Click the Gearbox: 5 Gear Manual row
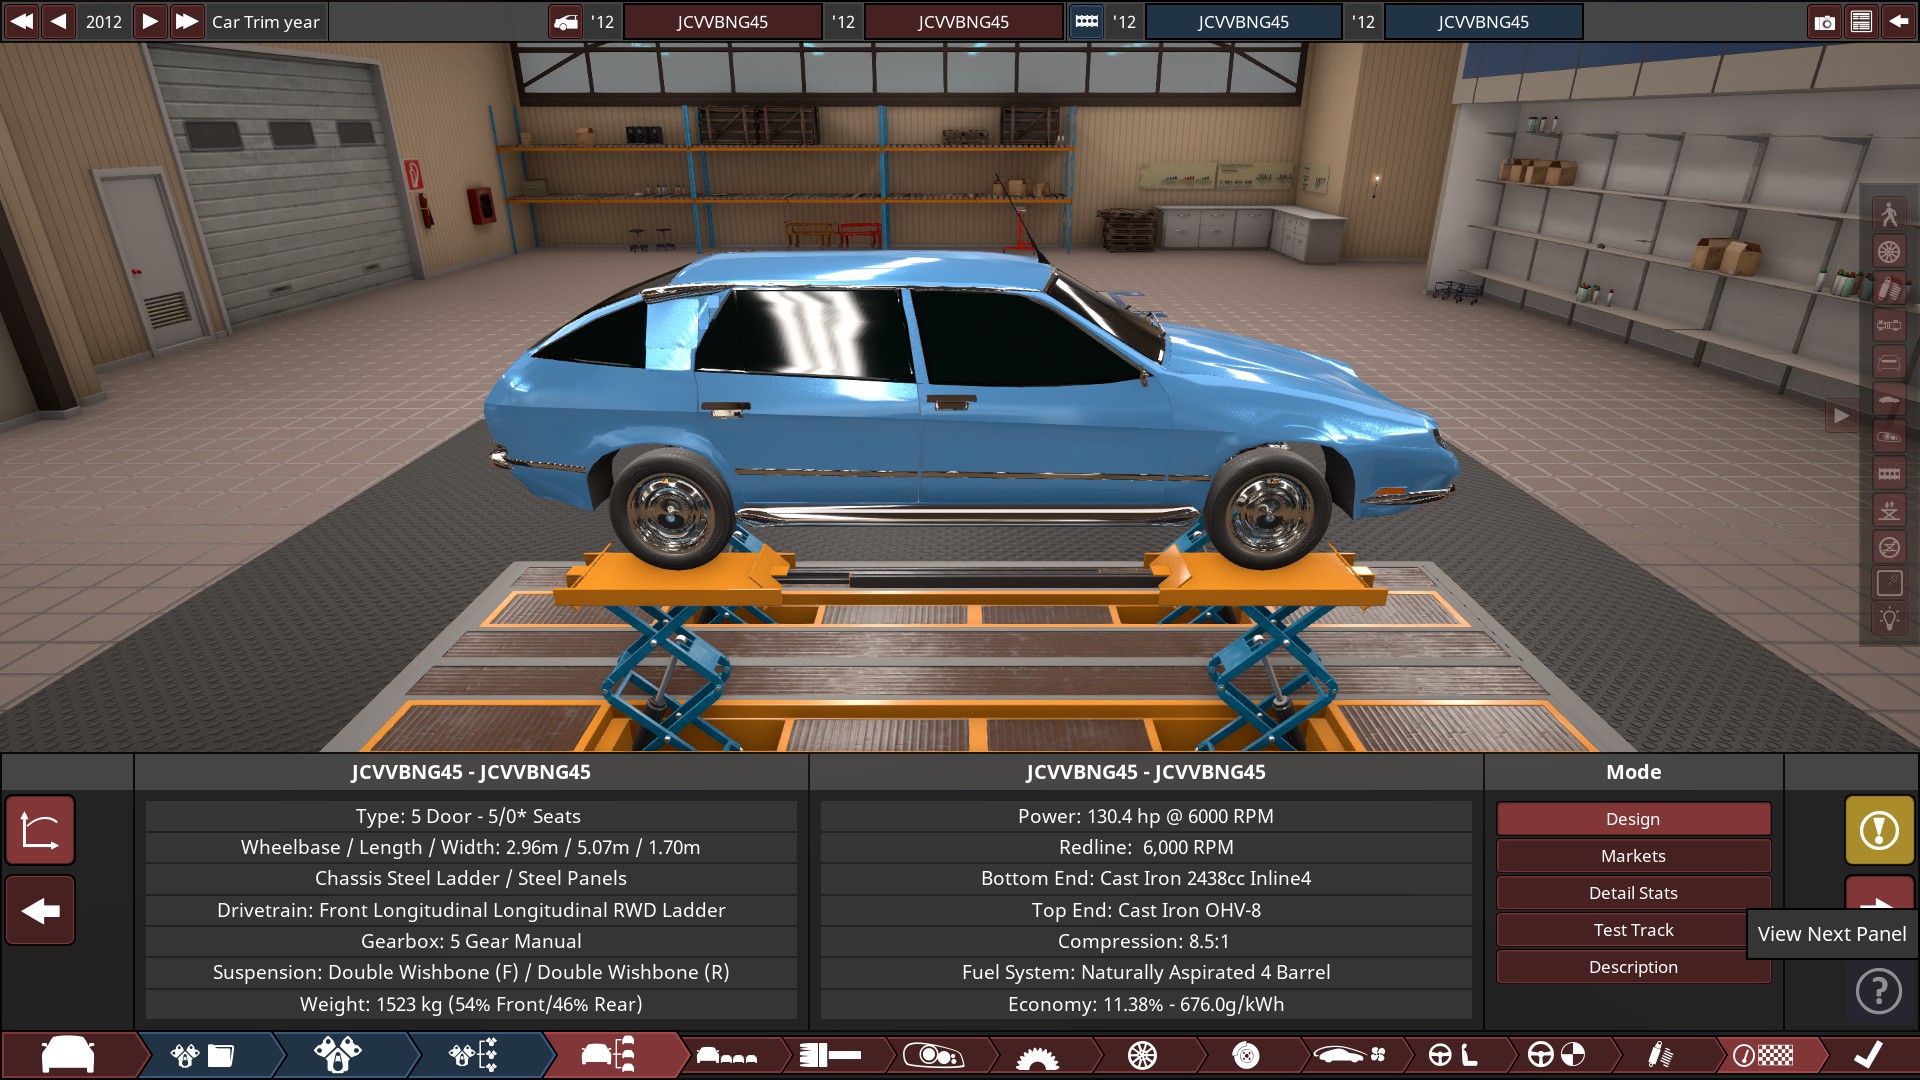The height and width of the screenshot is (1080, 1920). pyautogui.click(x=471, y=941)
